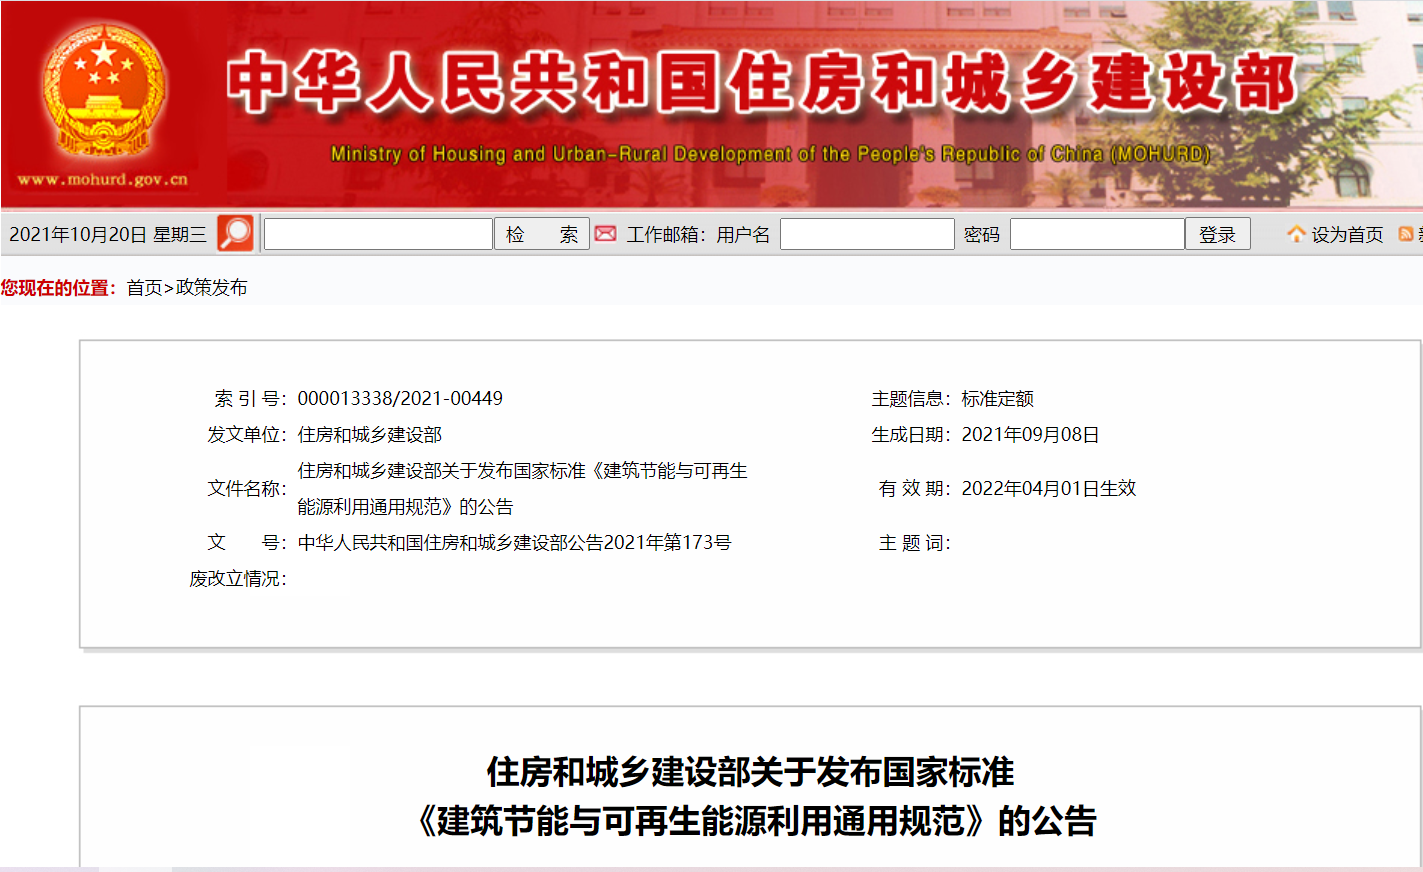Screen dimensions: 1423x872
Task: Click the 标准定额 topic information value
Action: (997, 399)
